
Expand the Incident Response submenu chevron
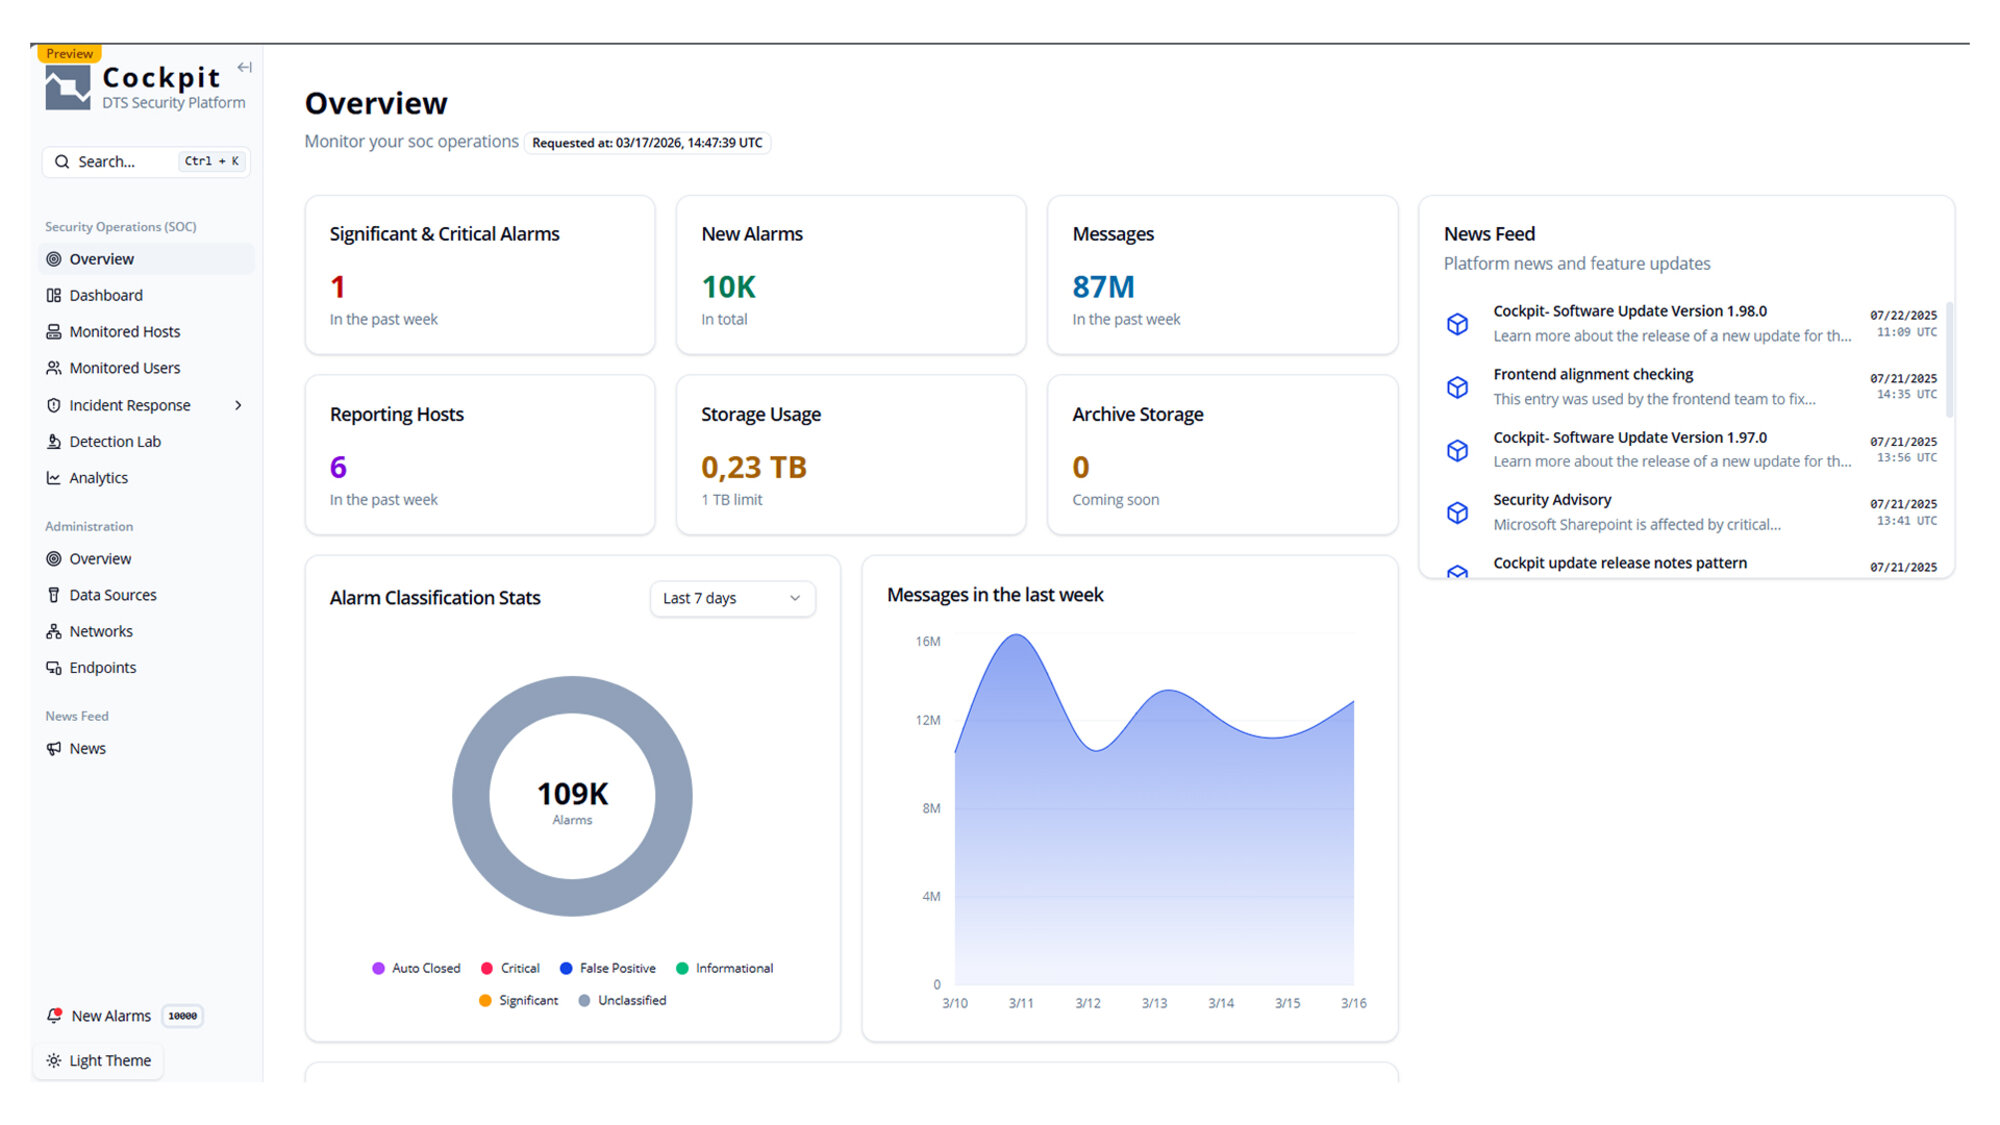[238, 406]
